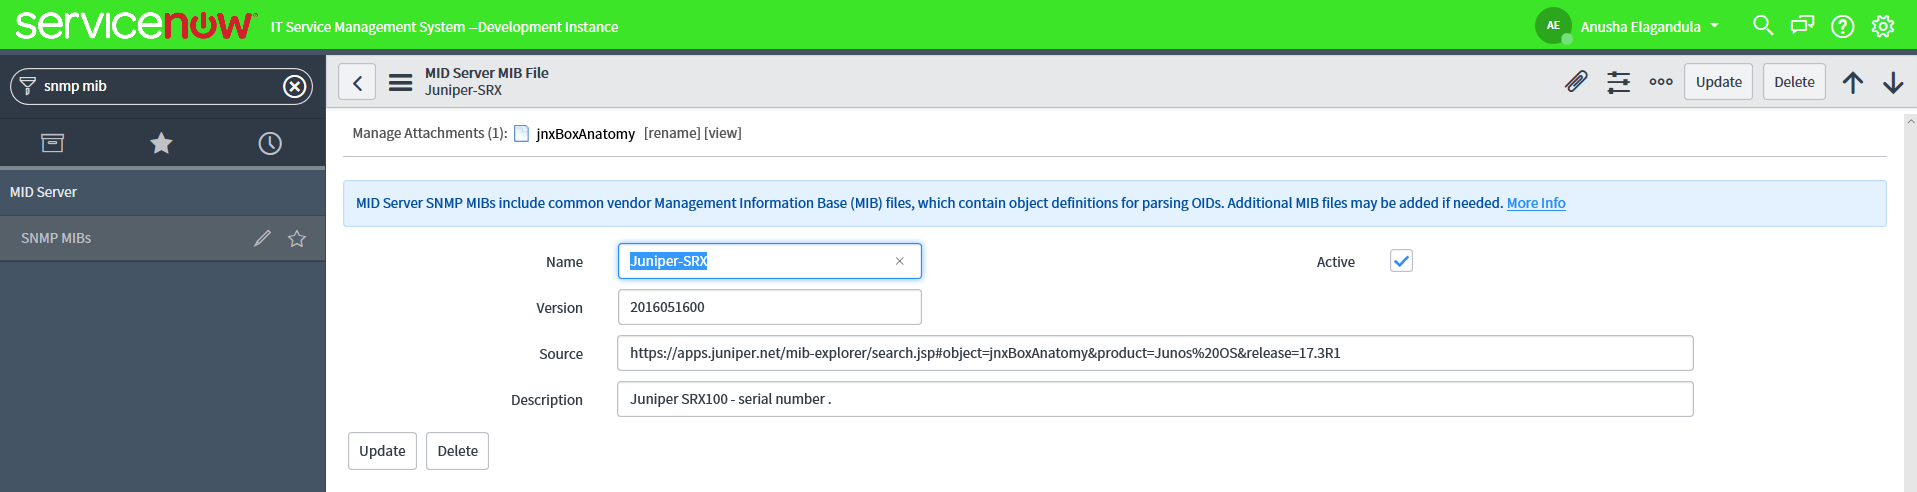This screenshot has width=1917, height=492.
Task: Click the [view] attachment link
Action: tap(723, 133)
